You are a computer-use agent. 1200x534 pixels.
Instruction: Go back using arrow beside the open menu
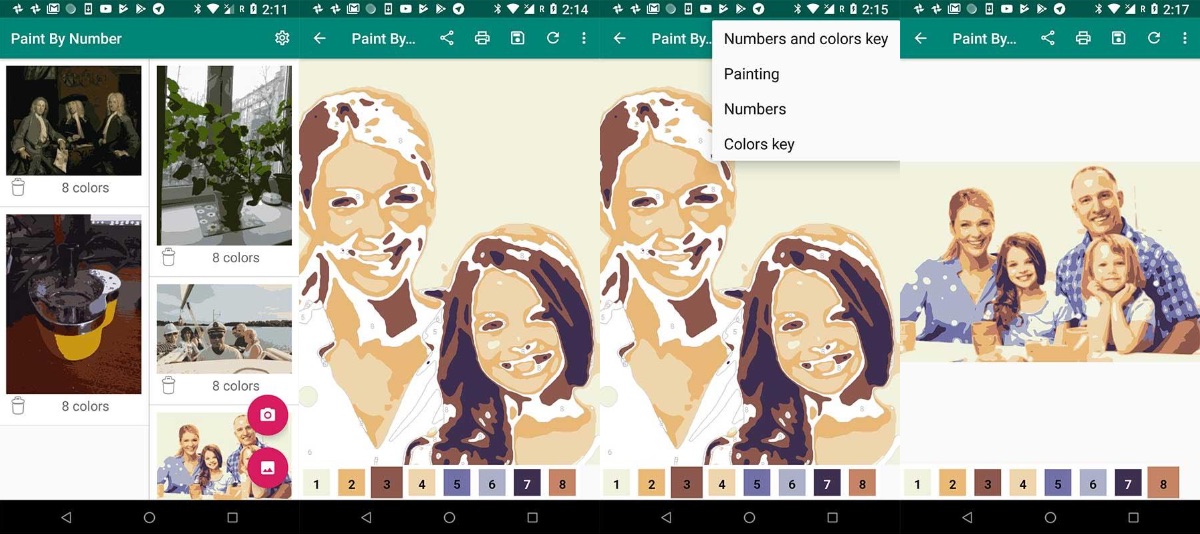[x=619, y=38]
